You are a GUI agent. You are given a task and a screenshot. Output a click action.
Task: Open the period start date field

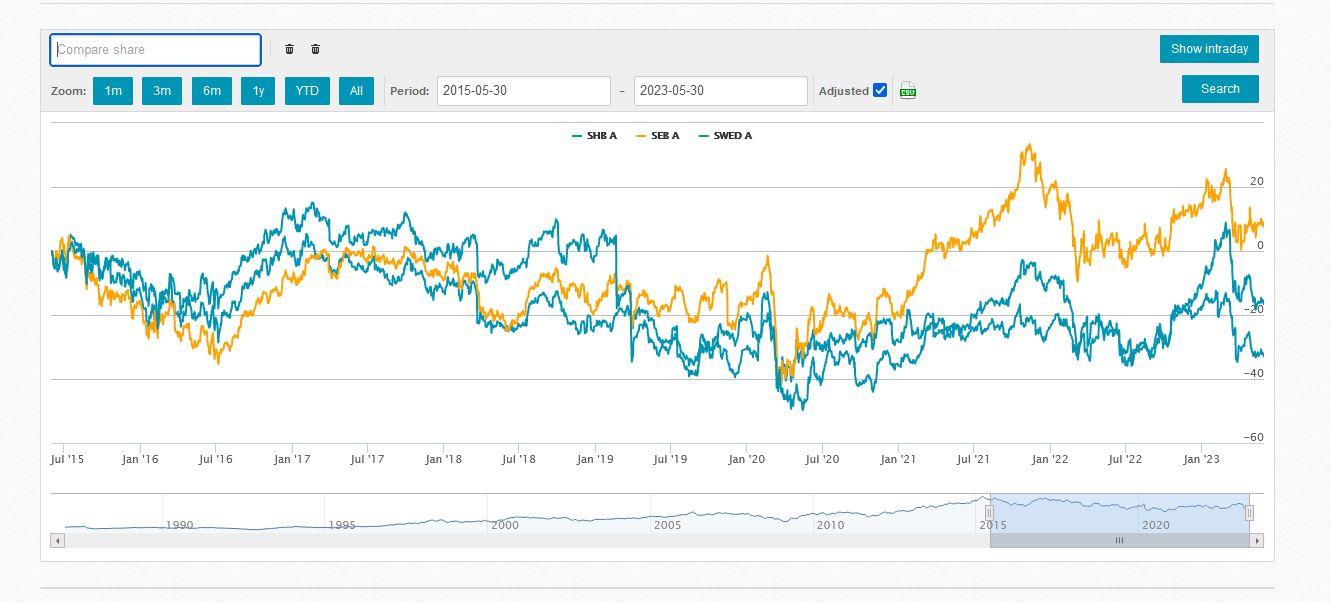tap(523, 91)
